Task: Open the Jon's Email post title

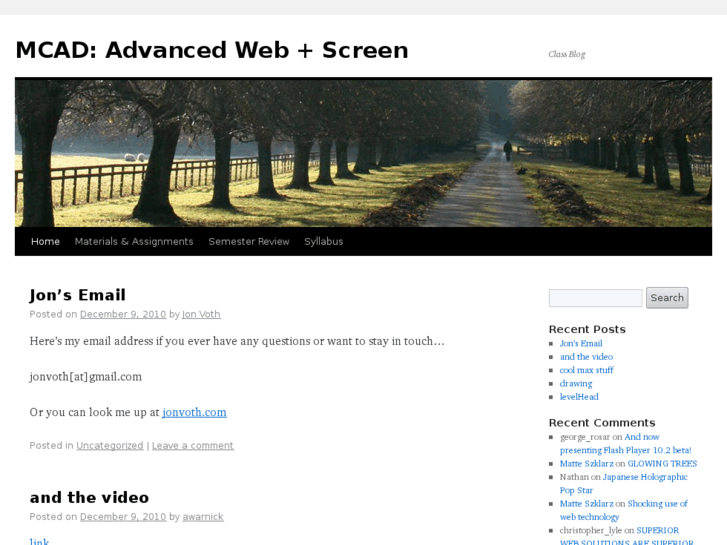Action: 77,295
